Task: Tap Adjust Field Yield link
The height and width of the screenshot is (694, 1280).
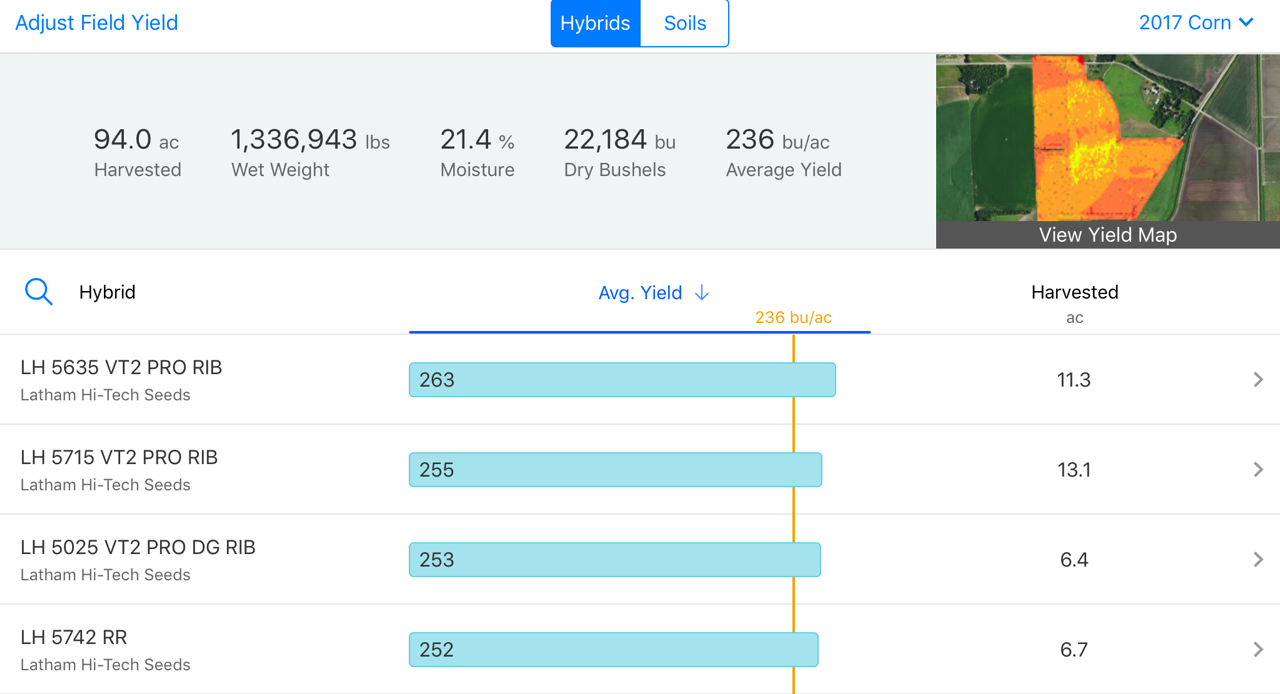Action: tap(97, 23)
